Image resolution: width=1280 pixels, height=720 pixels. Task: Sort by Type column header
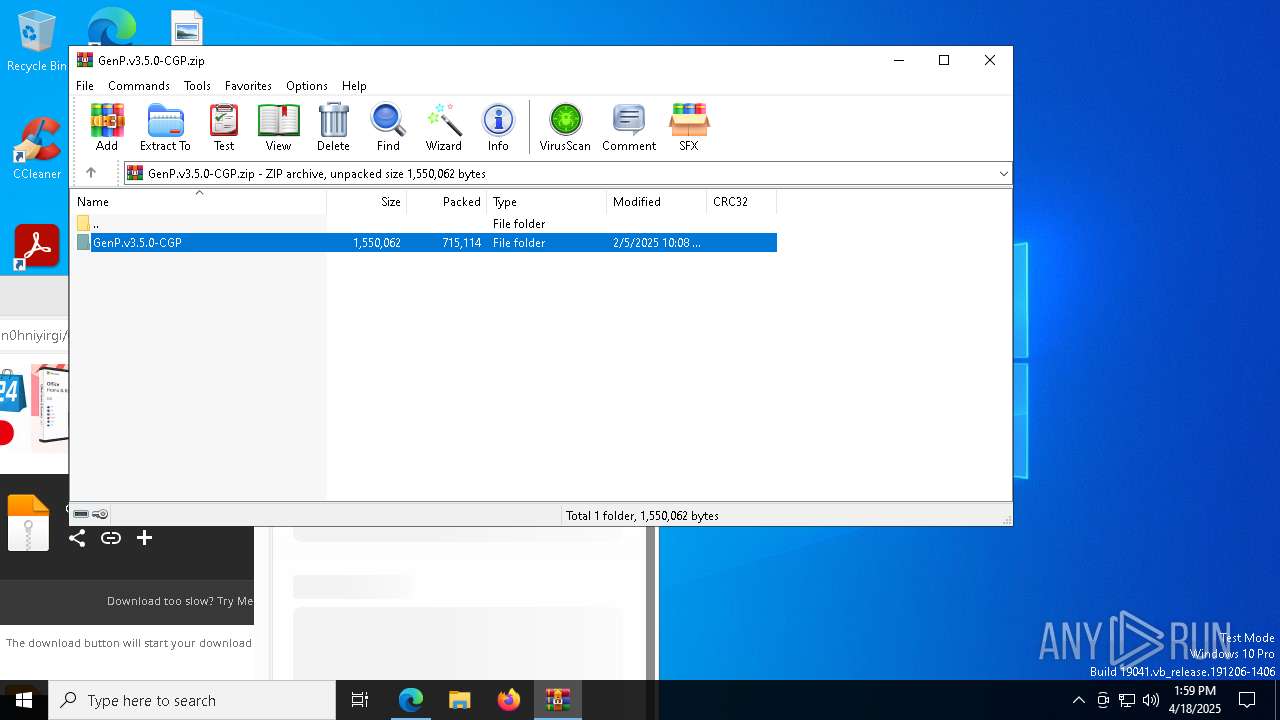(x=547, y=202)
